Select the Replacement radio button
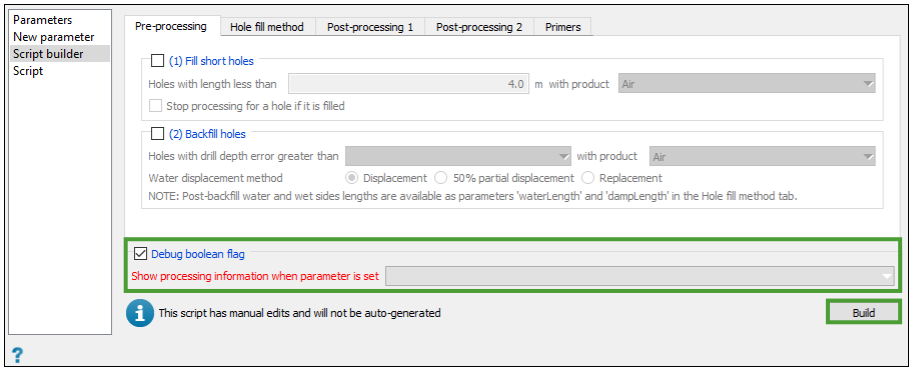This screenshot has width=916, height=372. [588, 178]
